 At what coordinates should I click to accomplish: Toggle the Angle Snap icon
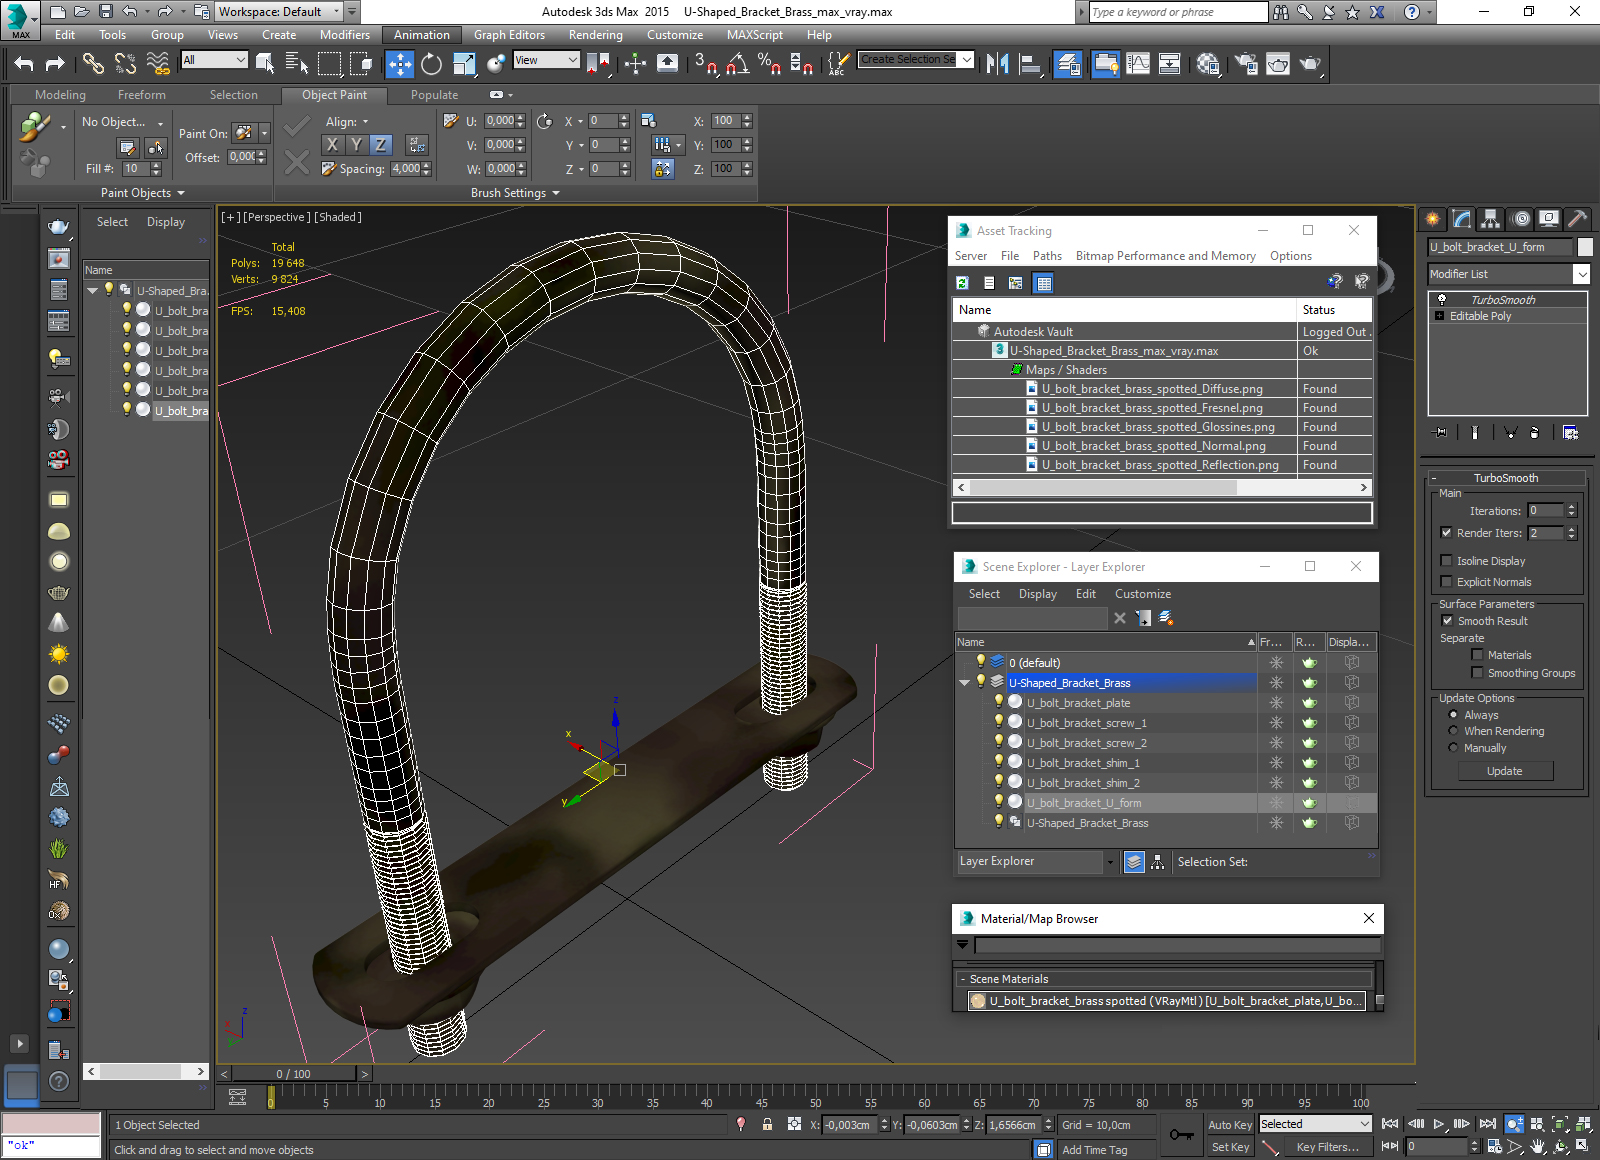[738, 64]
